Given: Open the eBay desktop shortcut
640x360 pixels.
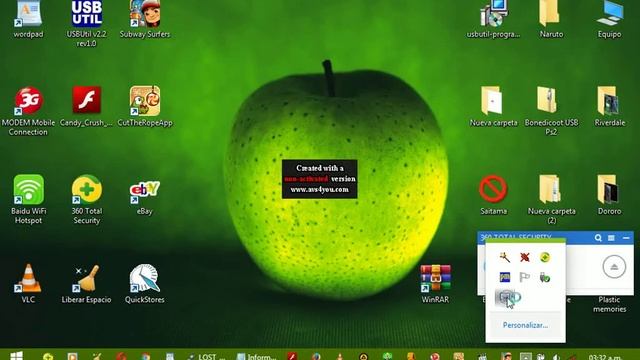Looking at the screenshot, I should (x=145, y=197).
